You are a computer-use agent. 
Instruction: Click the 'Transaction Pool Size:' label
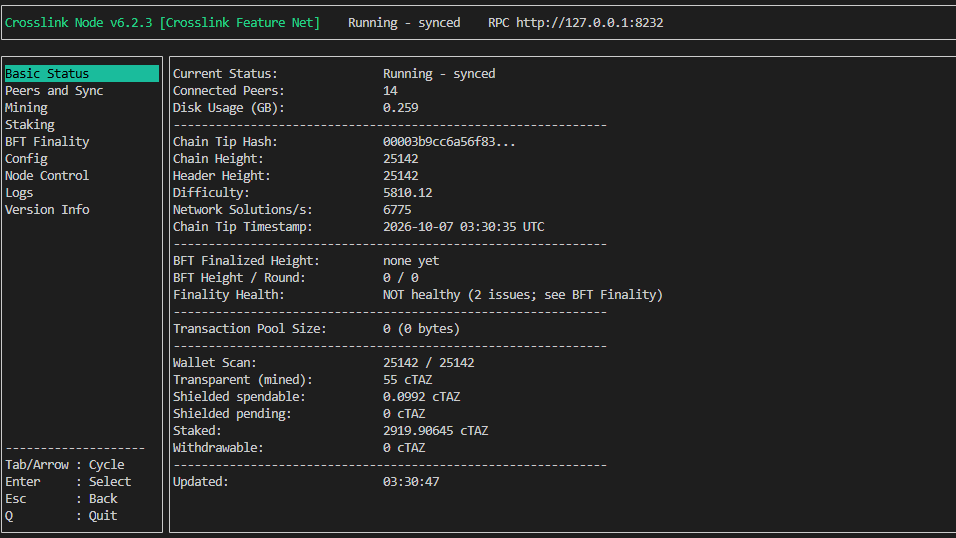tap(249, 328)
